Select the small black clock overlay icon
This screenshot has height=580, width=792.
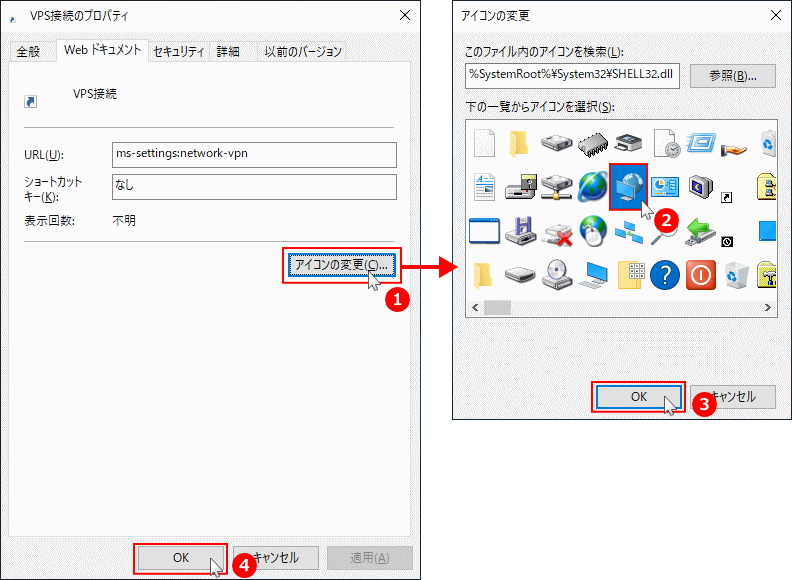point(727,241)
